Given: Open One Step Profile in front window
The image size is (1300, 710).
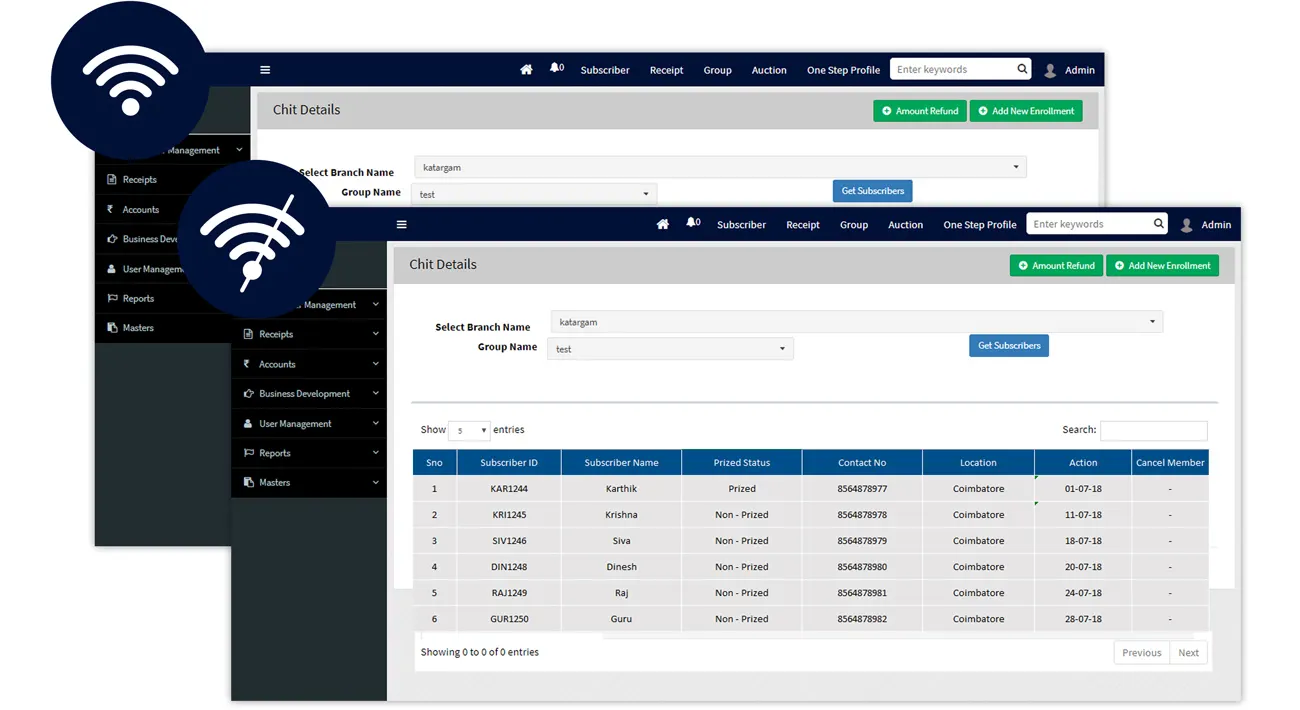Looking at the screenshot, I should 979,225.
